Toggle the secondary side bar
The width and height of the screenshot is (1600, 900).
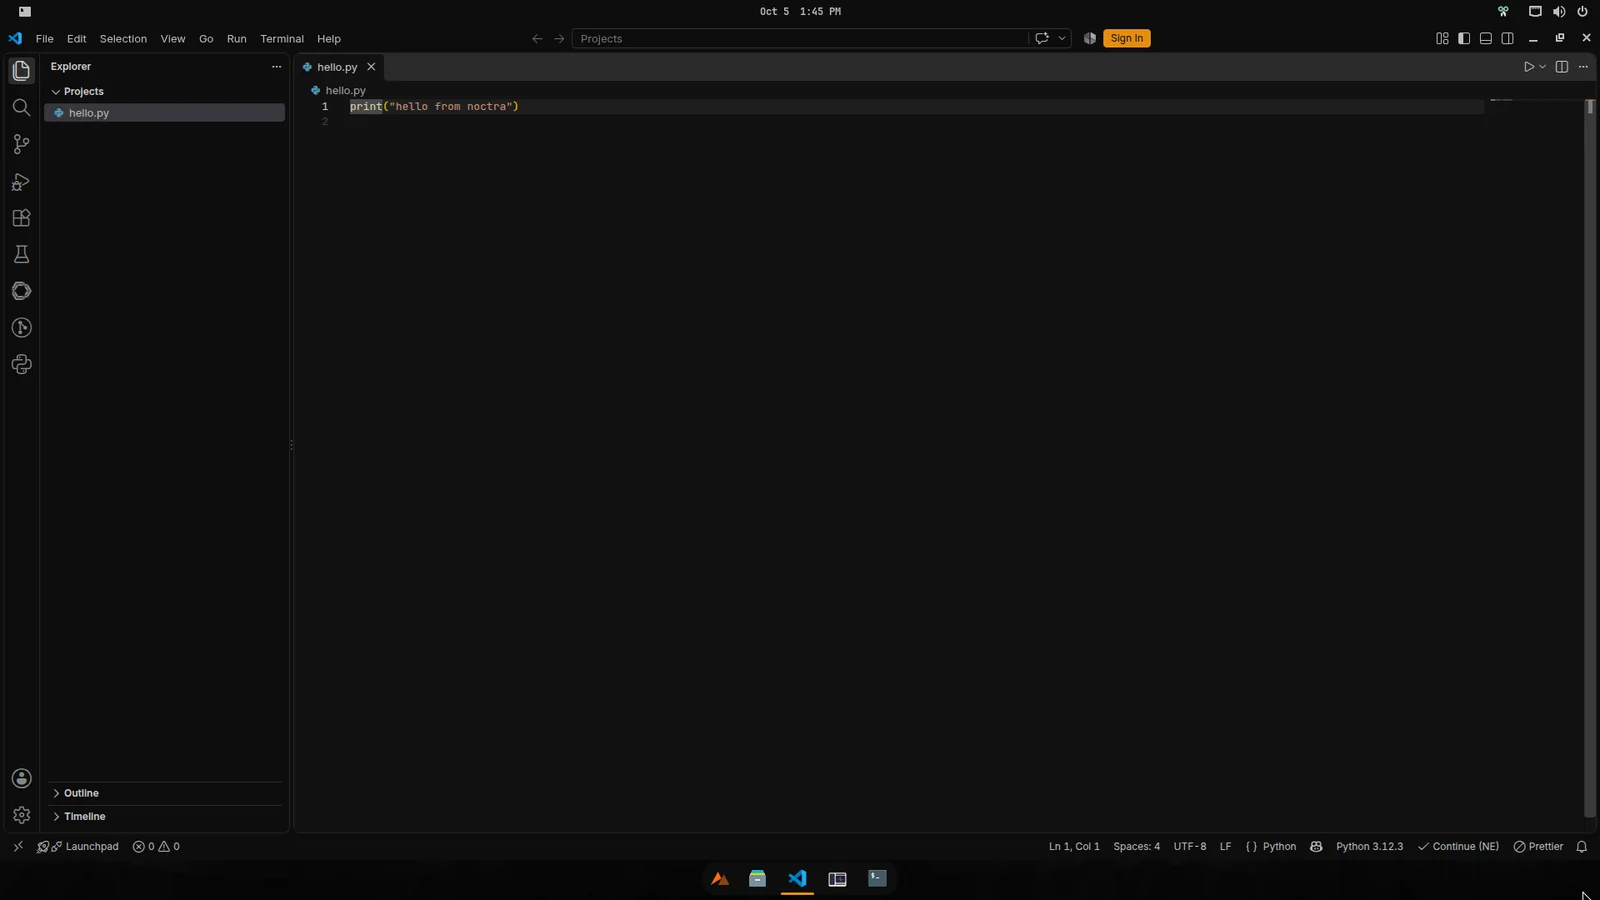pos(1508,39)
